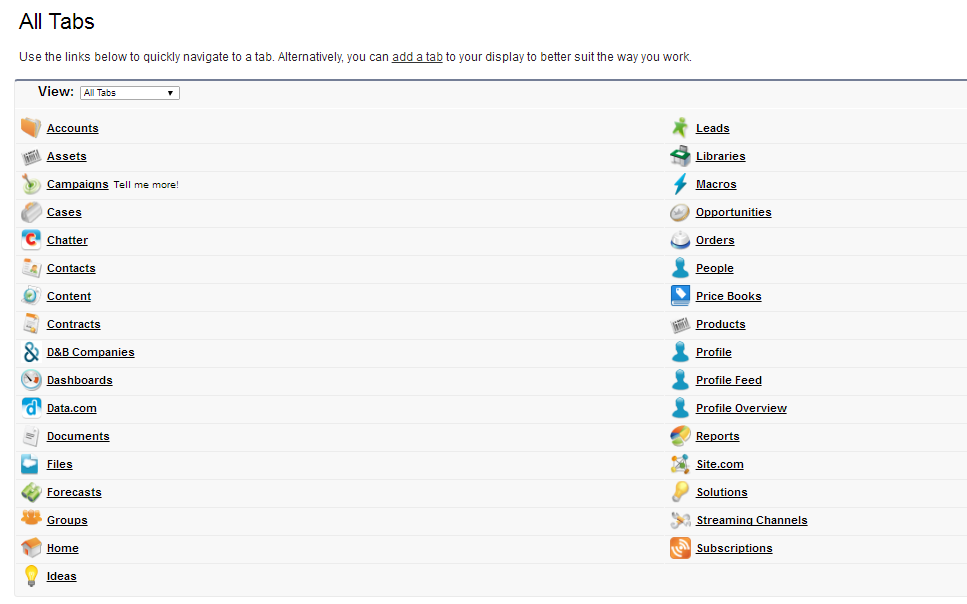The image size is (967, 604).
Task: Open the Campaigns 'Tell me more!' link
Action: click(x=146, y=185)
